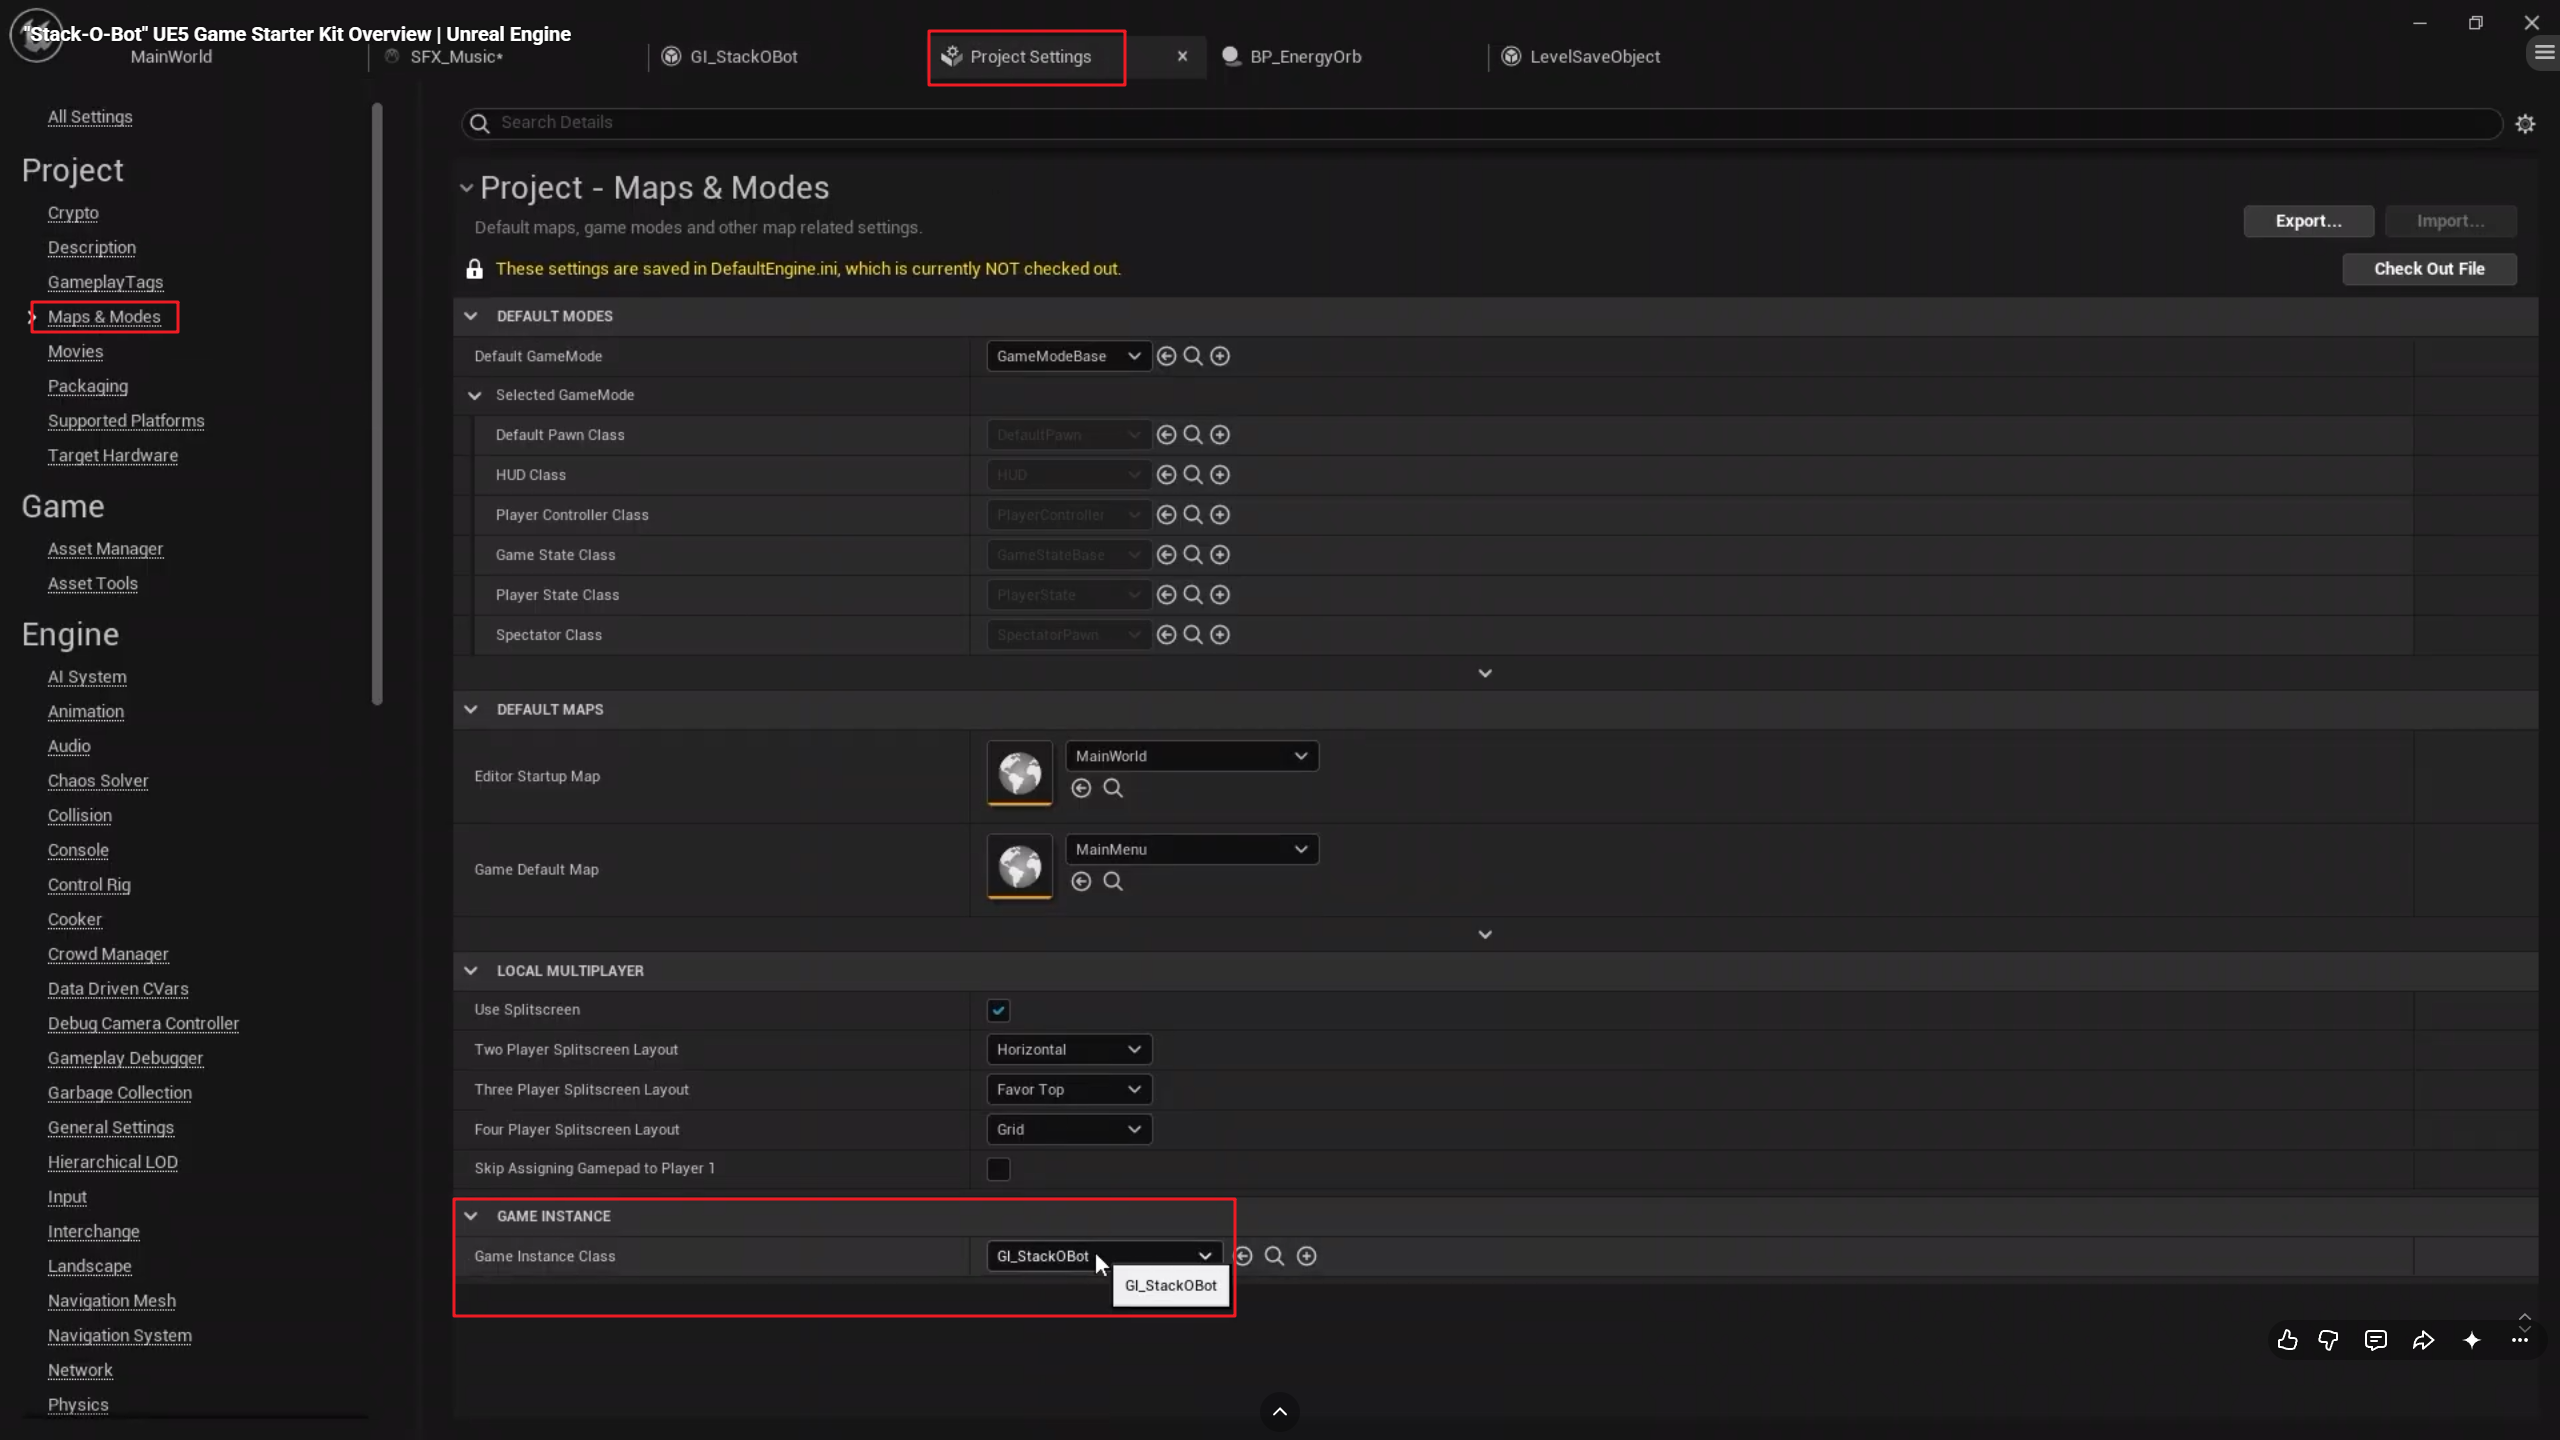Viewport: 2560px width, 1440px height.
Task: Use selected asset for Editor Startup Map
Action: 1081,788
